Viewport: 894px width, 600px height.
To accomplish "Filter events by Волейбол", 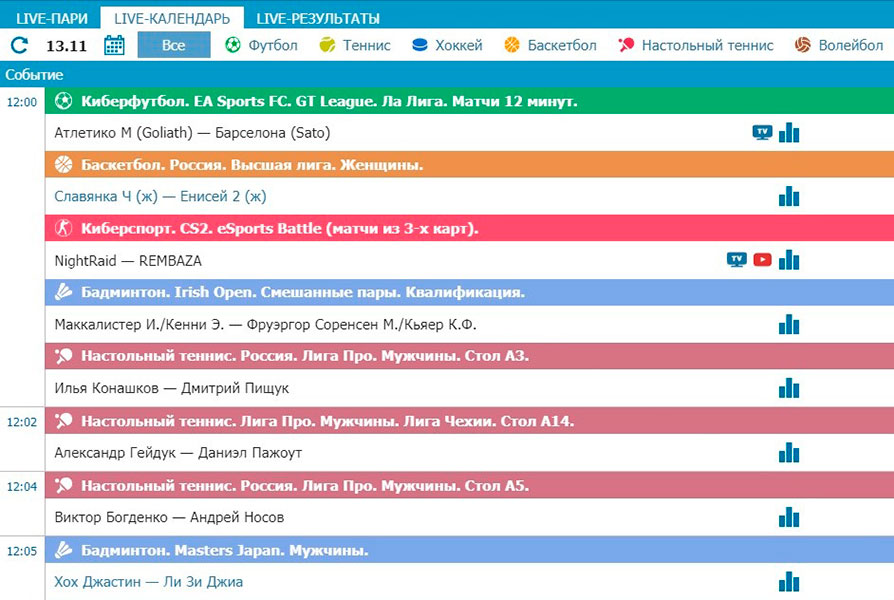I will [x=839, y=45].
